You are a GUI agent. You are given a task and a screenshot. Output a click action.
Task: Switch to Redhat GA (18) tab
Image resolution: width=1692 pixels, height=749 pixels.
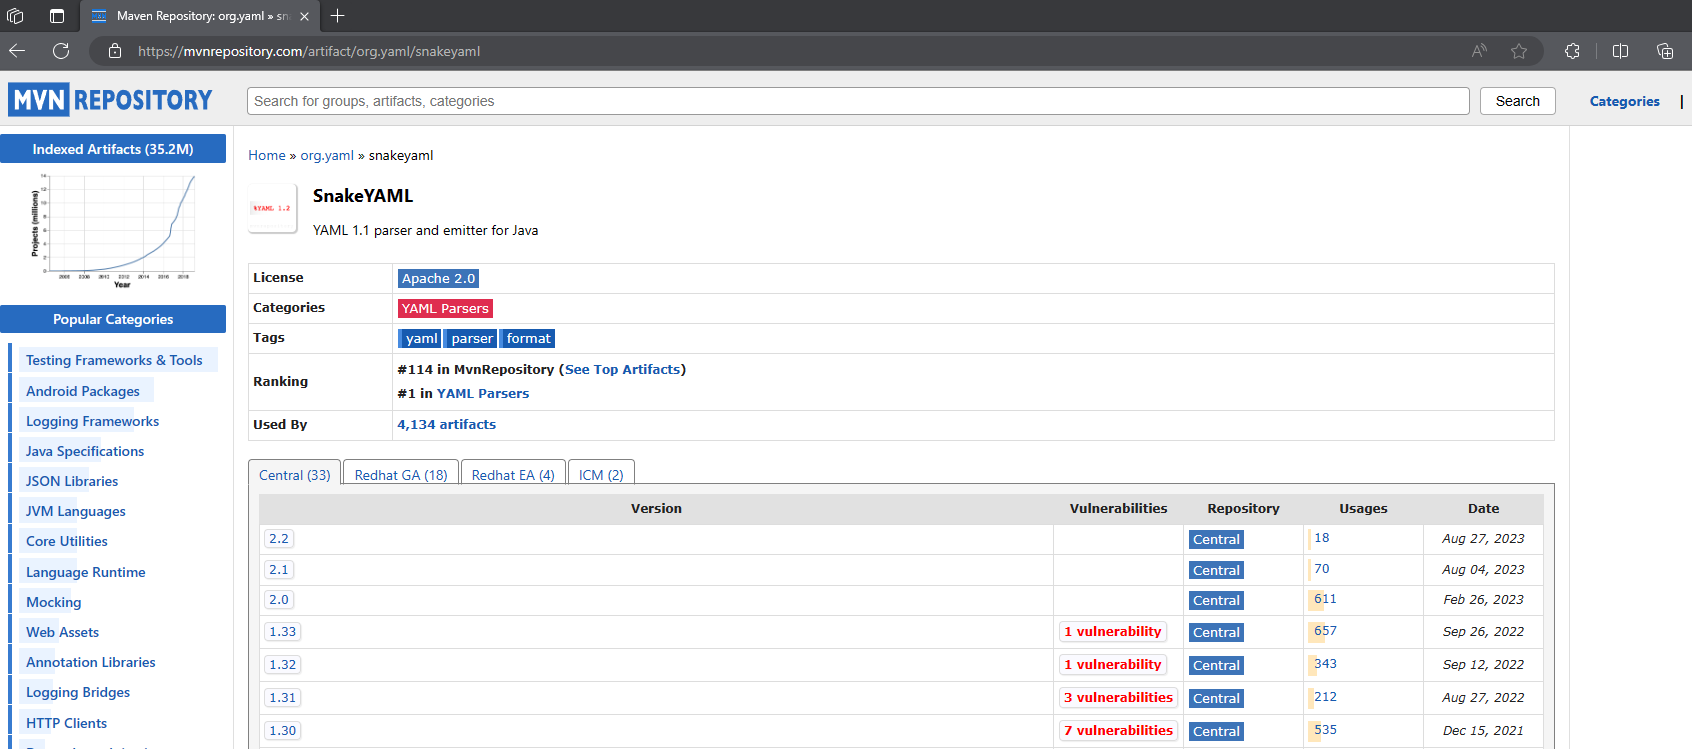coord(401,475)
